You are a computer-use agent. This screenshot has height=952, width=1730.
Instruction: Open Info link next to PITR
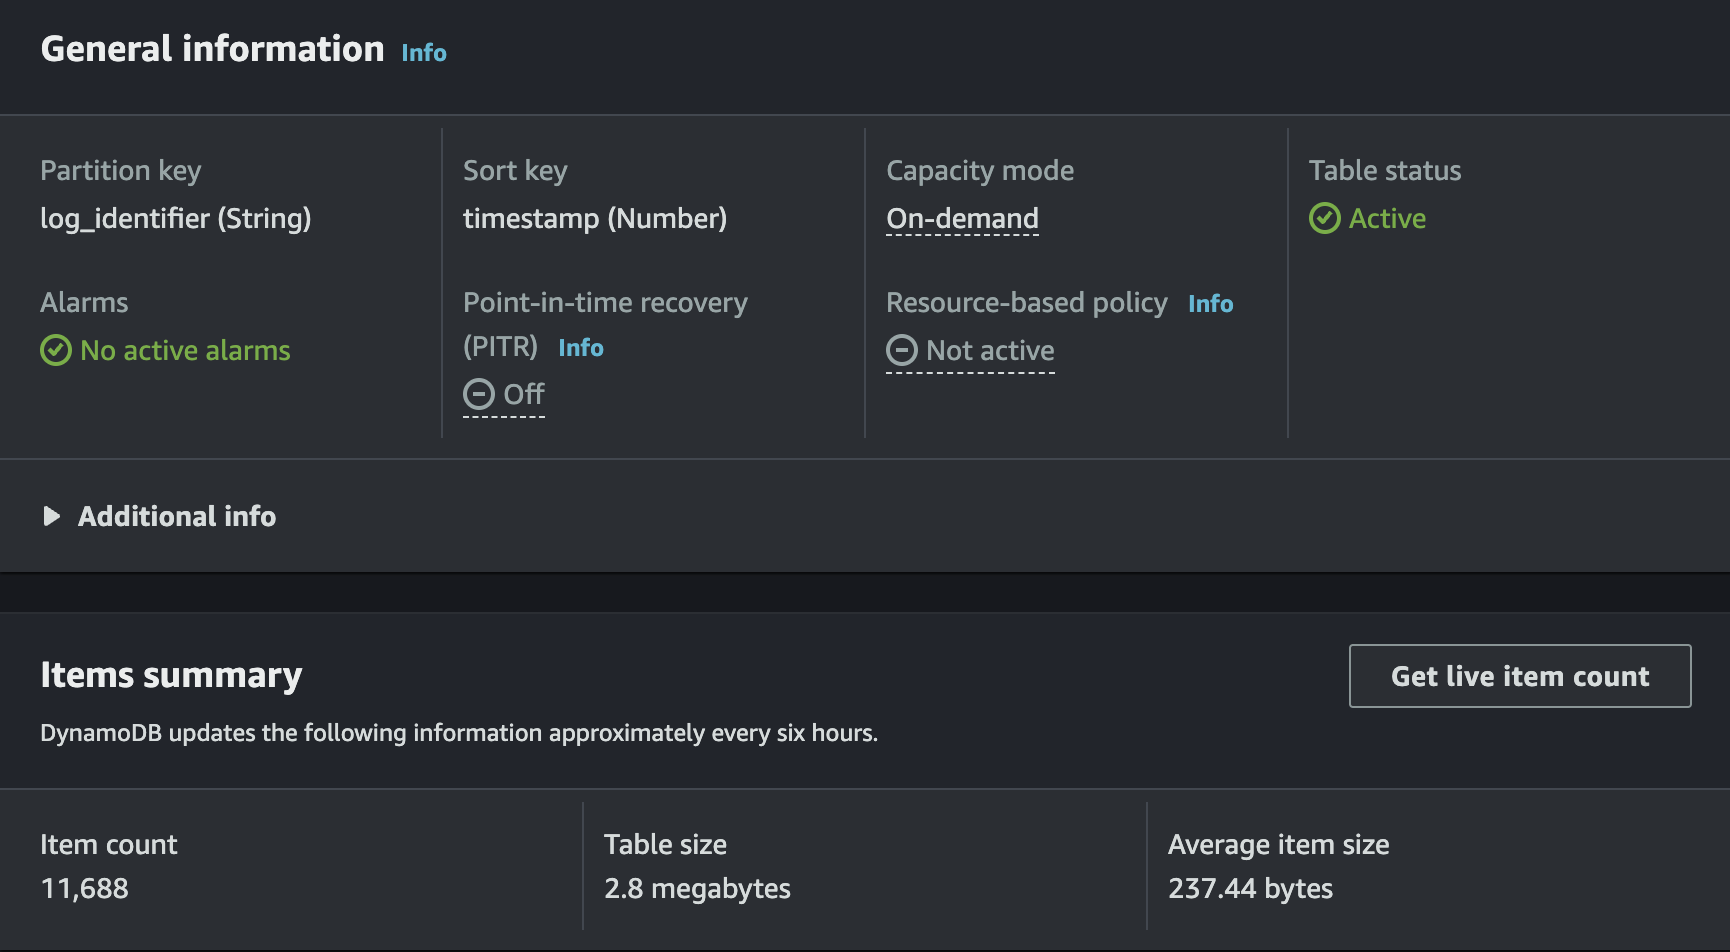coord(581,348)
